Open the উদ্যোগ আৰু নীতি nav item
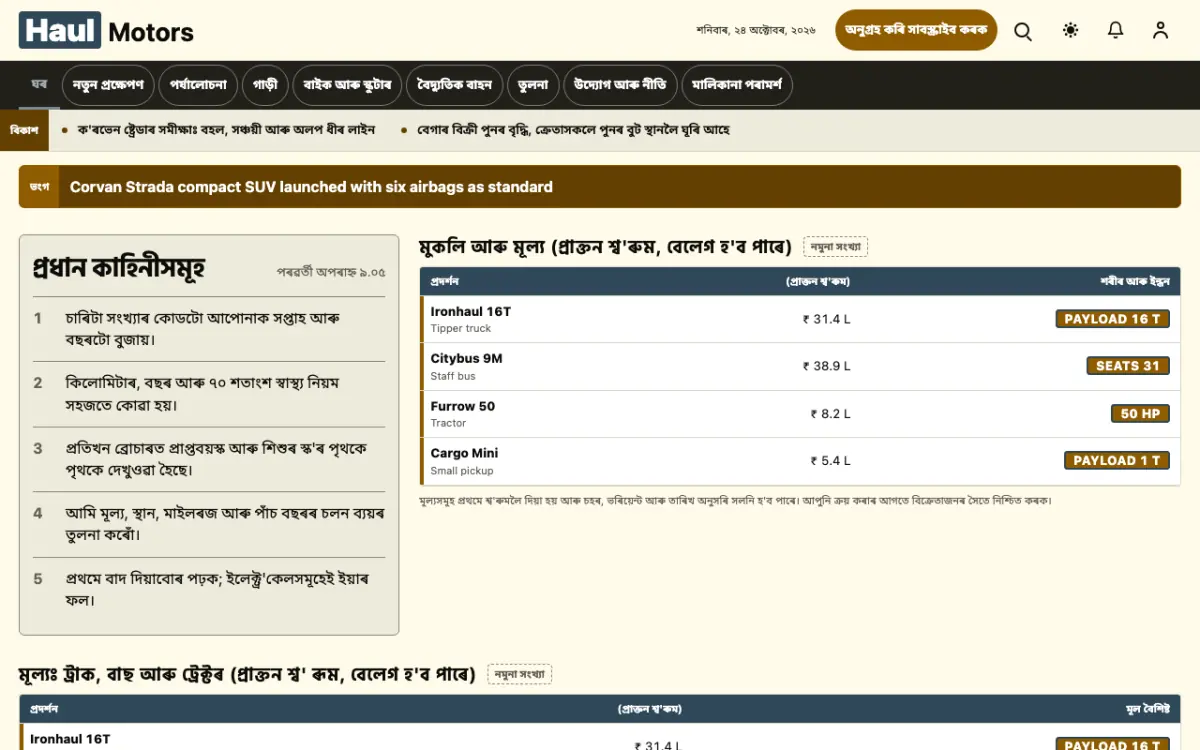 pos(620,85)
